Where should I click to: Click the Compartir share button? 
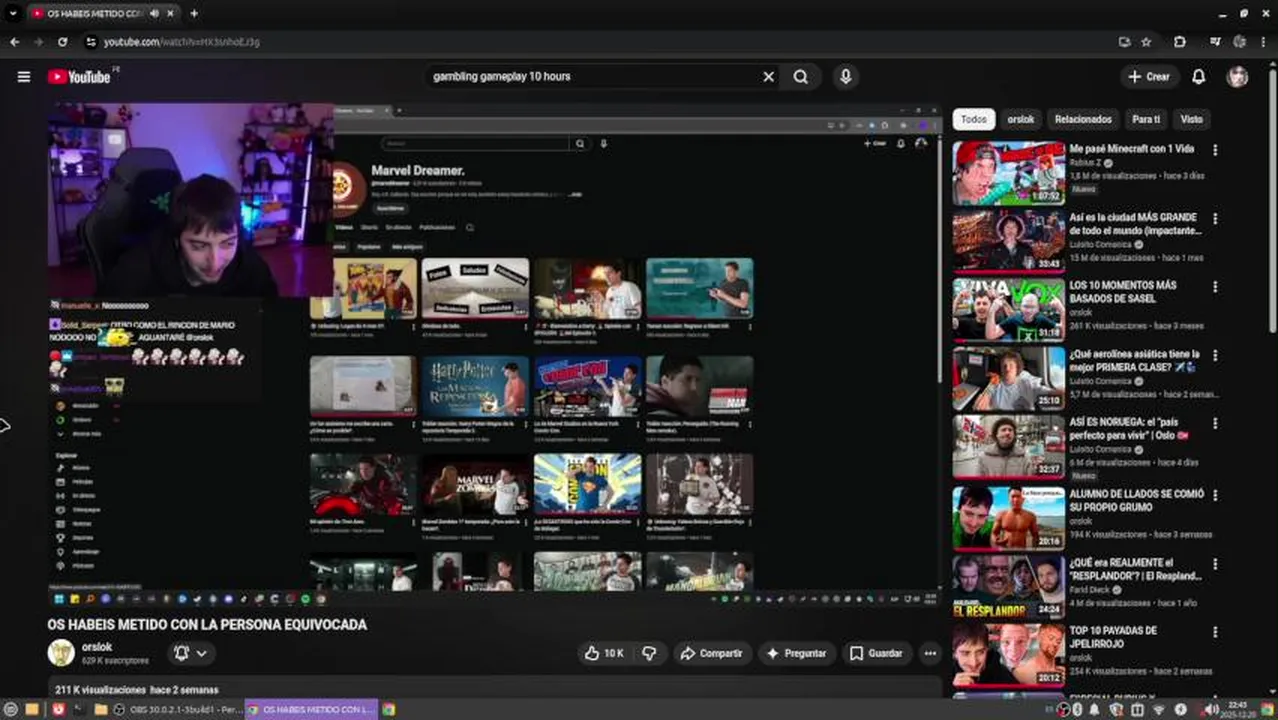[x=712, y=653]
